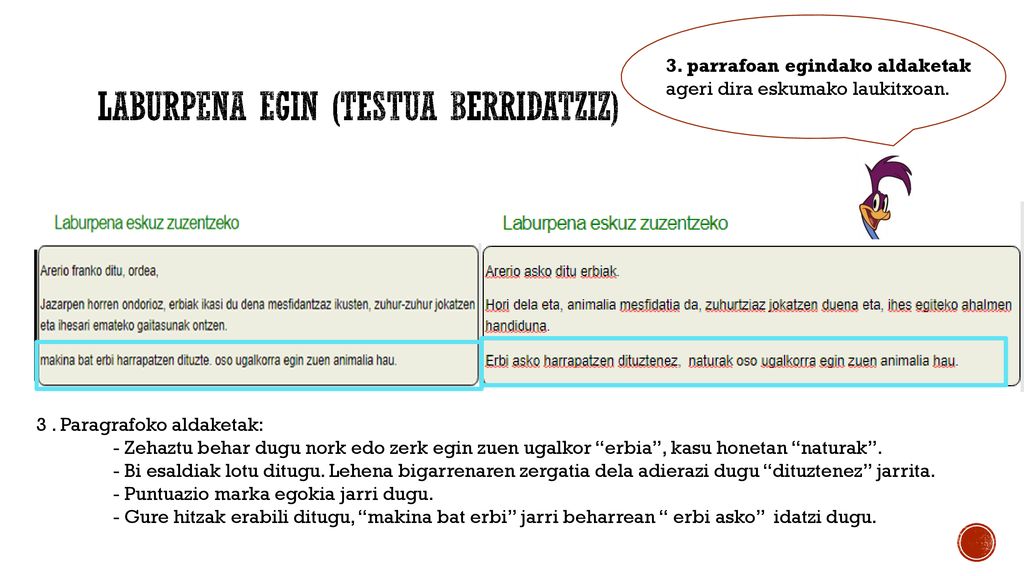
Task: Click 'ageri dira eskumako laukitxoan.' in the bubble
Action: click(x=807, y=89)
